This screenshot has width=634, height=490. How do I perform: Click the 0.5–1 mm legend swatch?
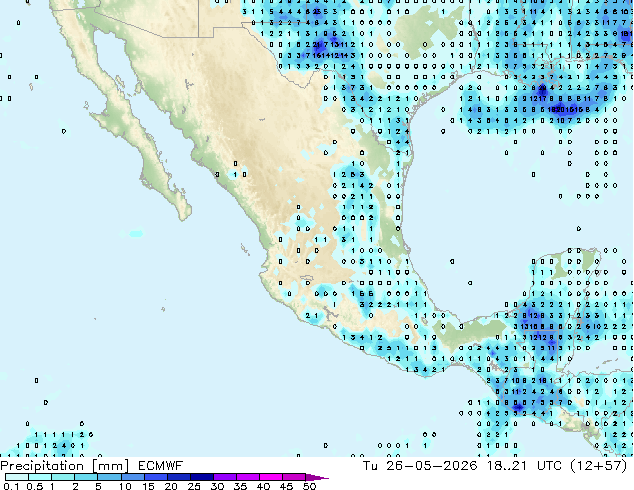pyautogui.click(x=40, y=477)
